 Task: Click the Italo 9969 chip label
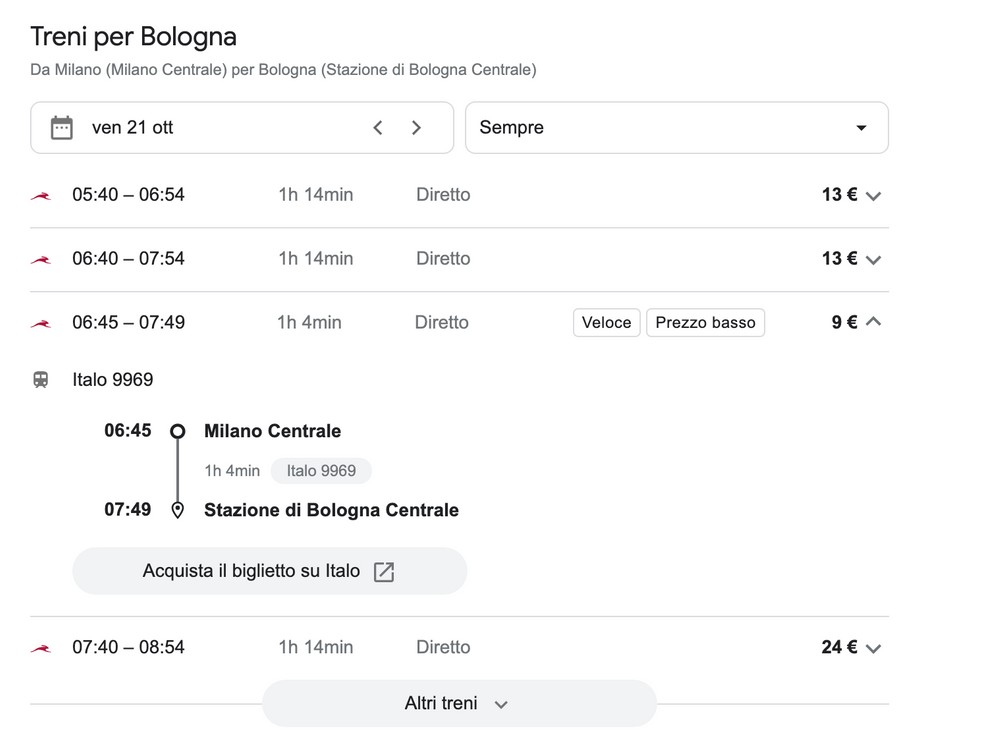(x=321, y=471)
